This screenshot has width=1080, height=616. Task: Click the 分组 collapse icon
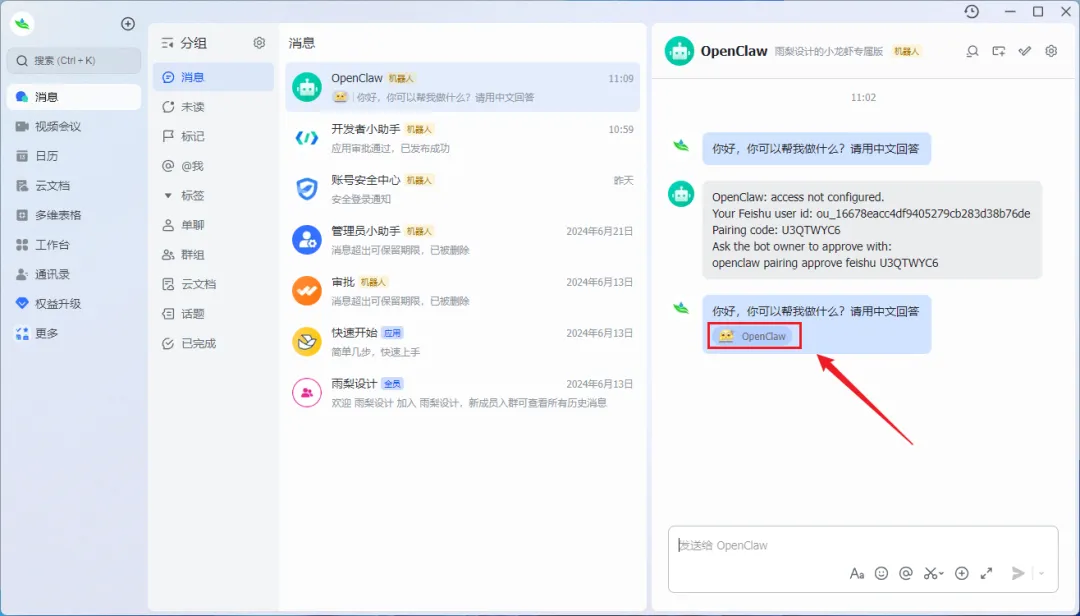[167, 43]
